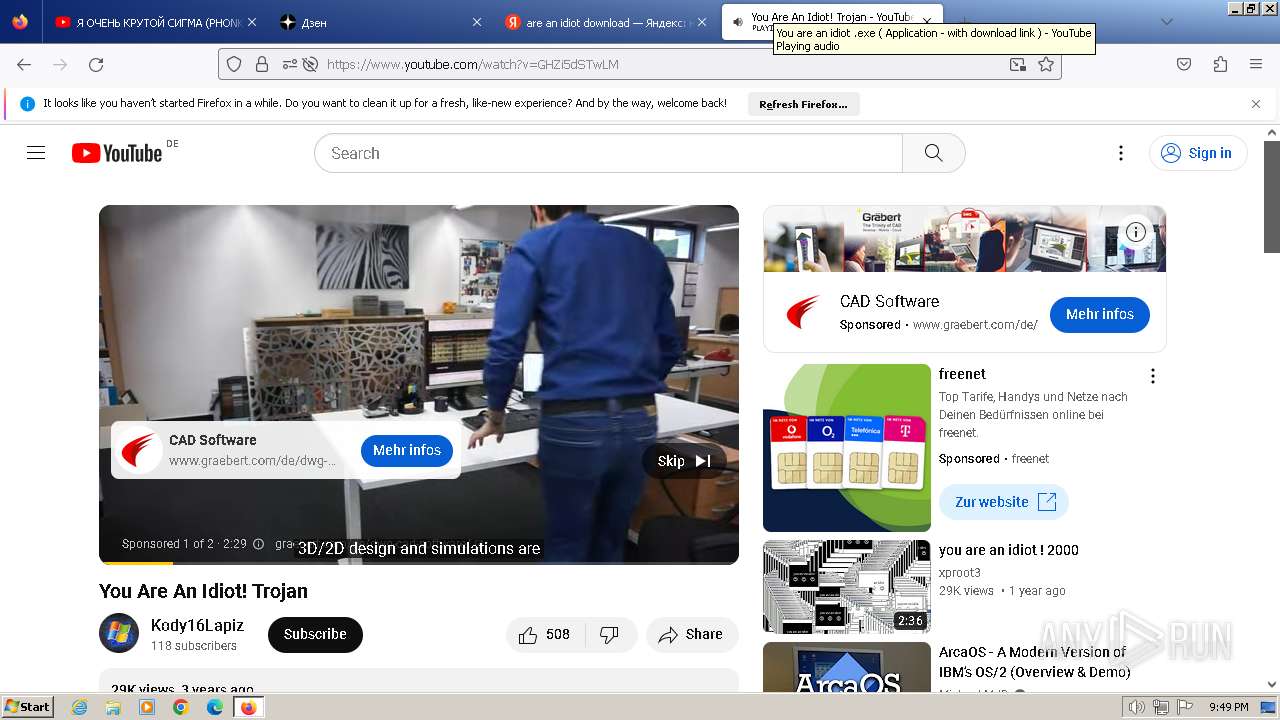1280x720 pixels.
Task: Click www.graebert.com/de/ sponsored link
Action: (975, 325)
